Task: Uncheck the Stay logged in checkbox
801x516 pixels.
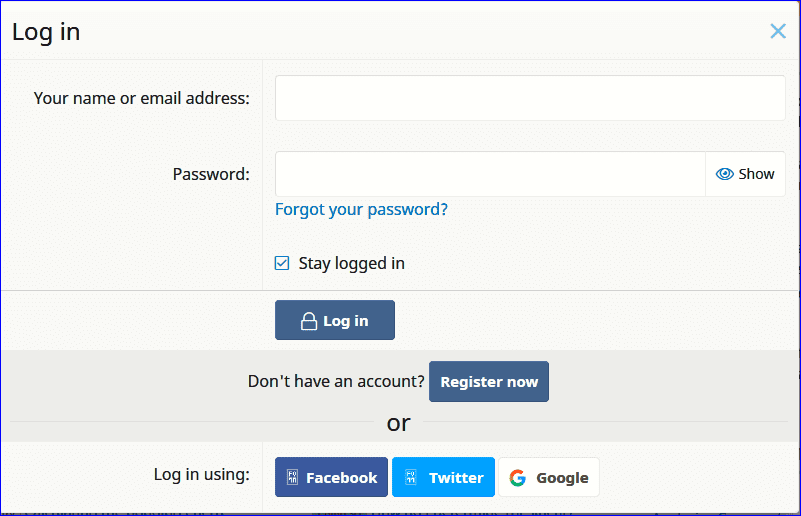Action: (x=282, y=264)
